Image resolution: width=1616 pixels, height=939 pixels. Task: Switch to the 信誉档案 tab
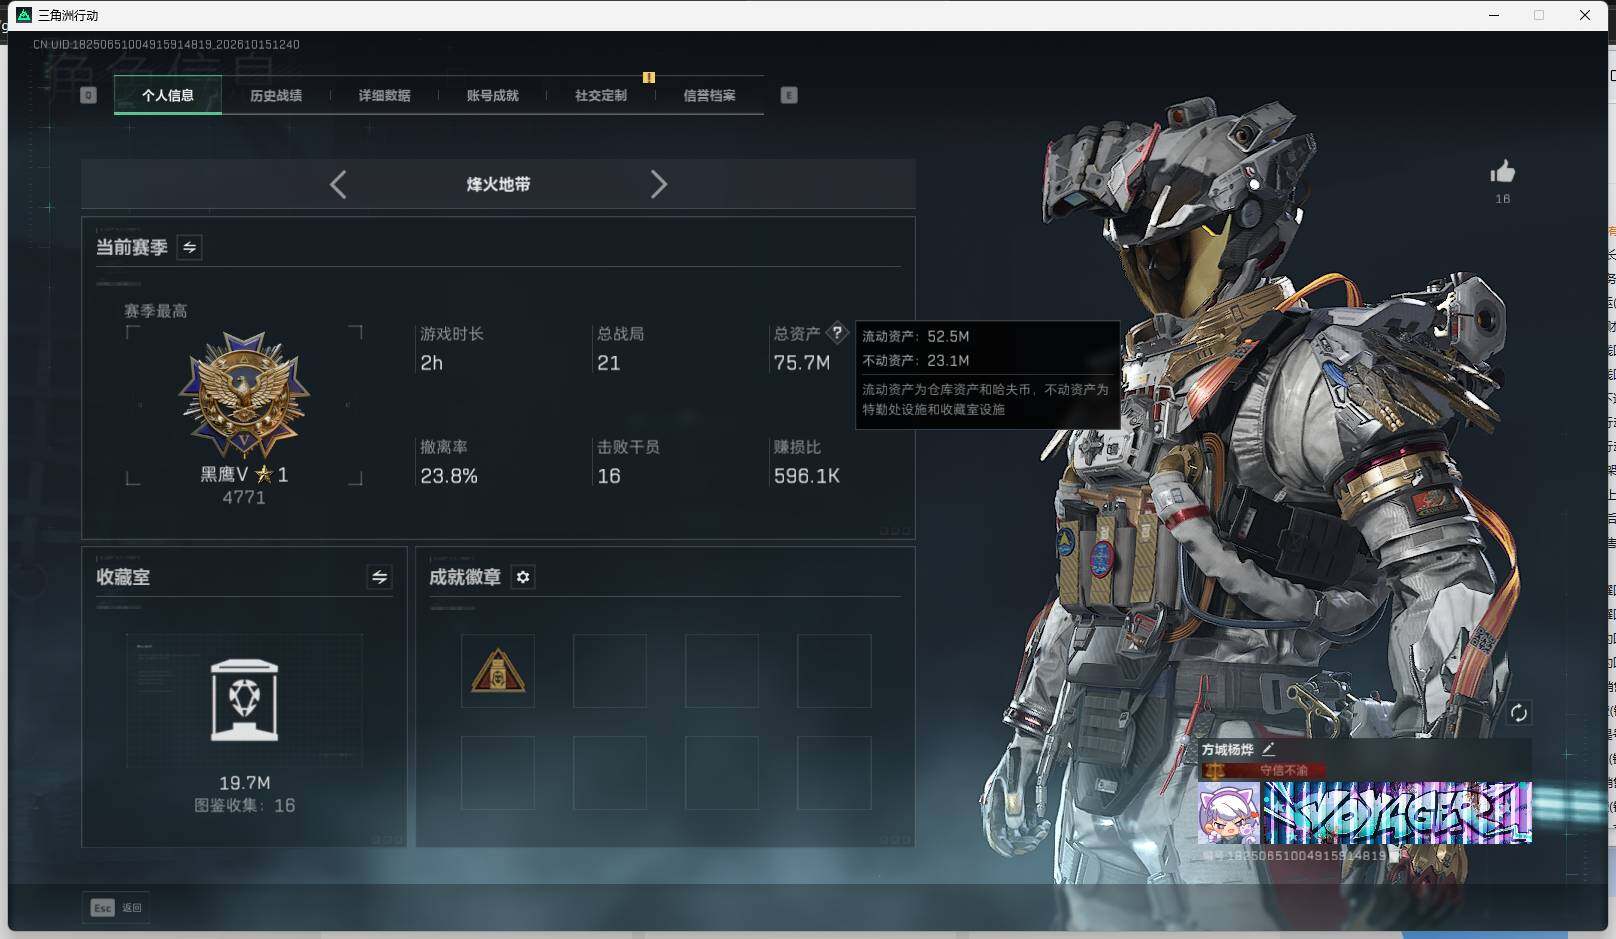pyautogui.click(x=709, y=95)
